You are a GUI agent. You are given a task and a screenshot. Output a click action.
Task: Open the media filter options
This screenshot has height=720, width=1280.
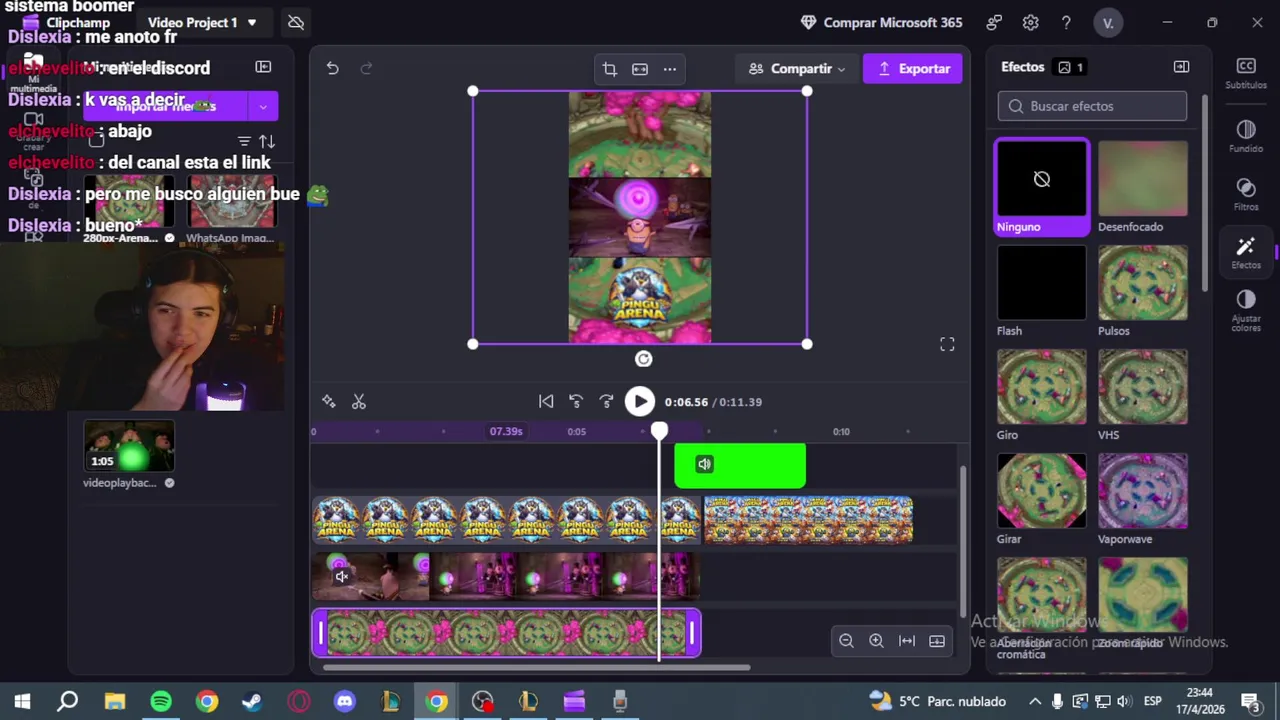244,141
